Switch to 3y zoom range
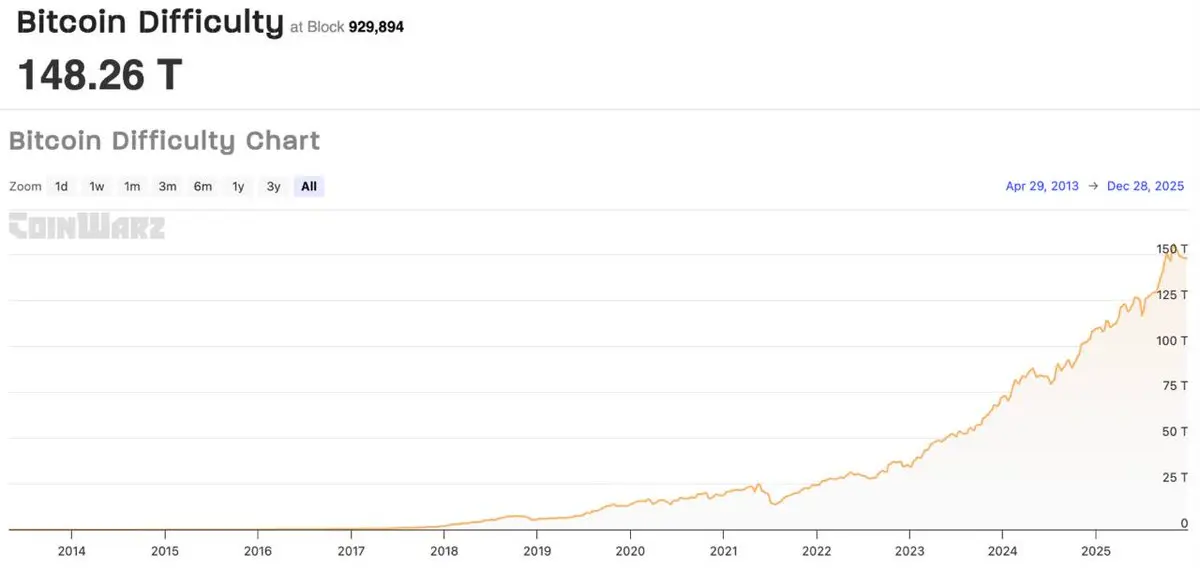Image resolution: width=1200 pixels, height=568 pixels. click(x=273, y=186)
